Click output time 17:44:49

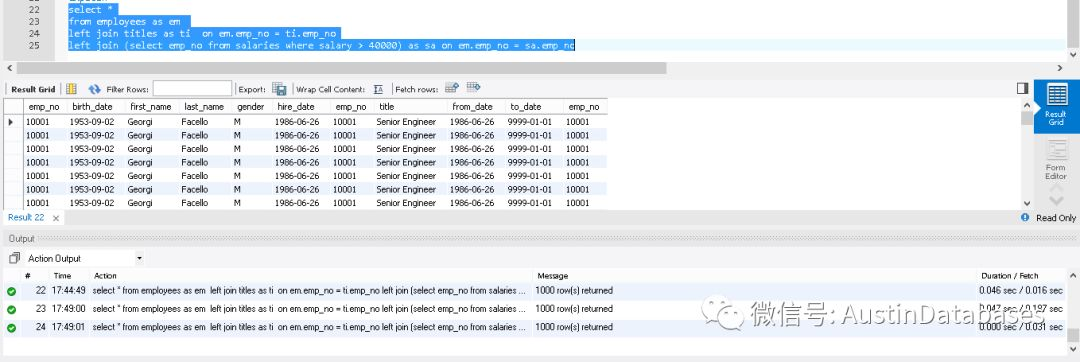coord(69,290)
